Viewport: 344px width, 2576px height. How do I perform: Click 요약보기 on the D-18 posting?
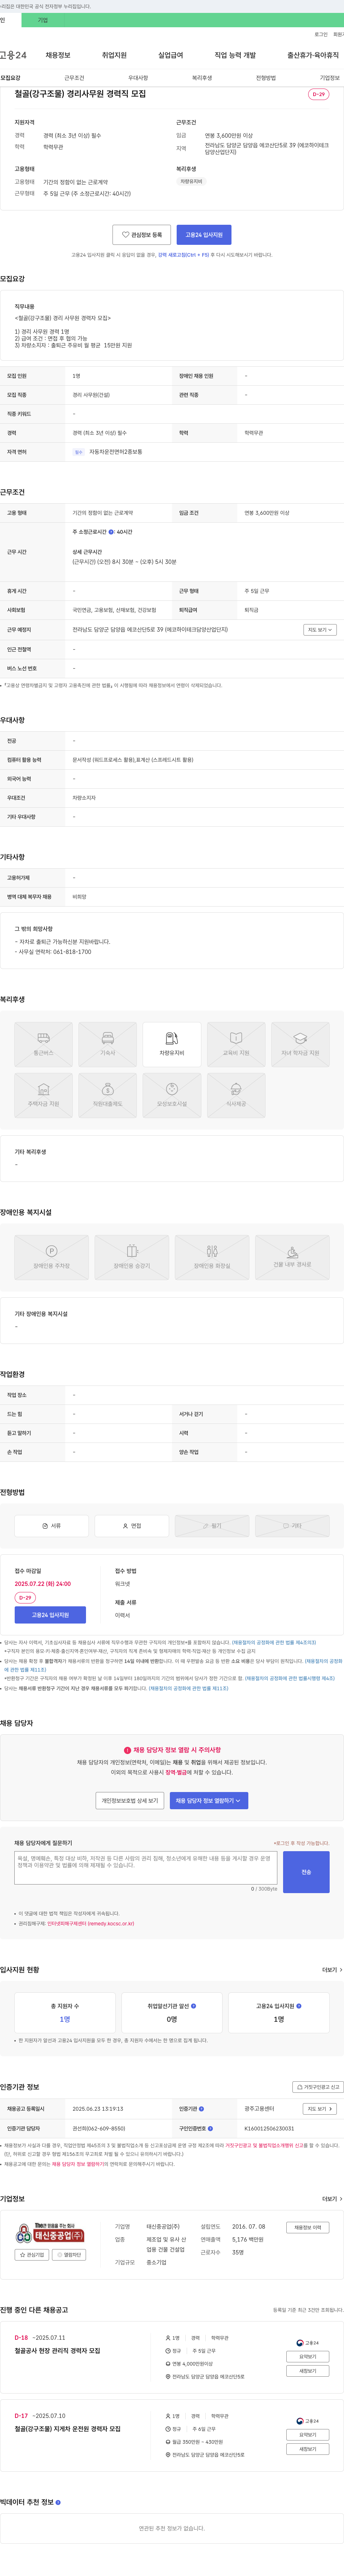(x=308, y=2357)
